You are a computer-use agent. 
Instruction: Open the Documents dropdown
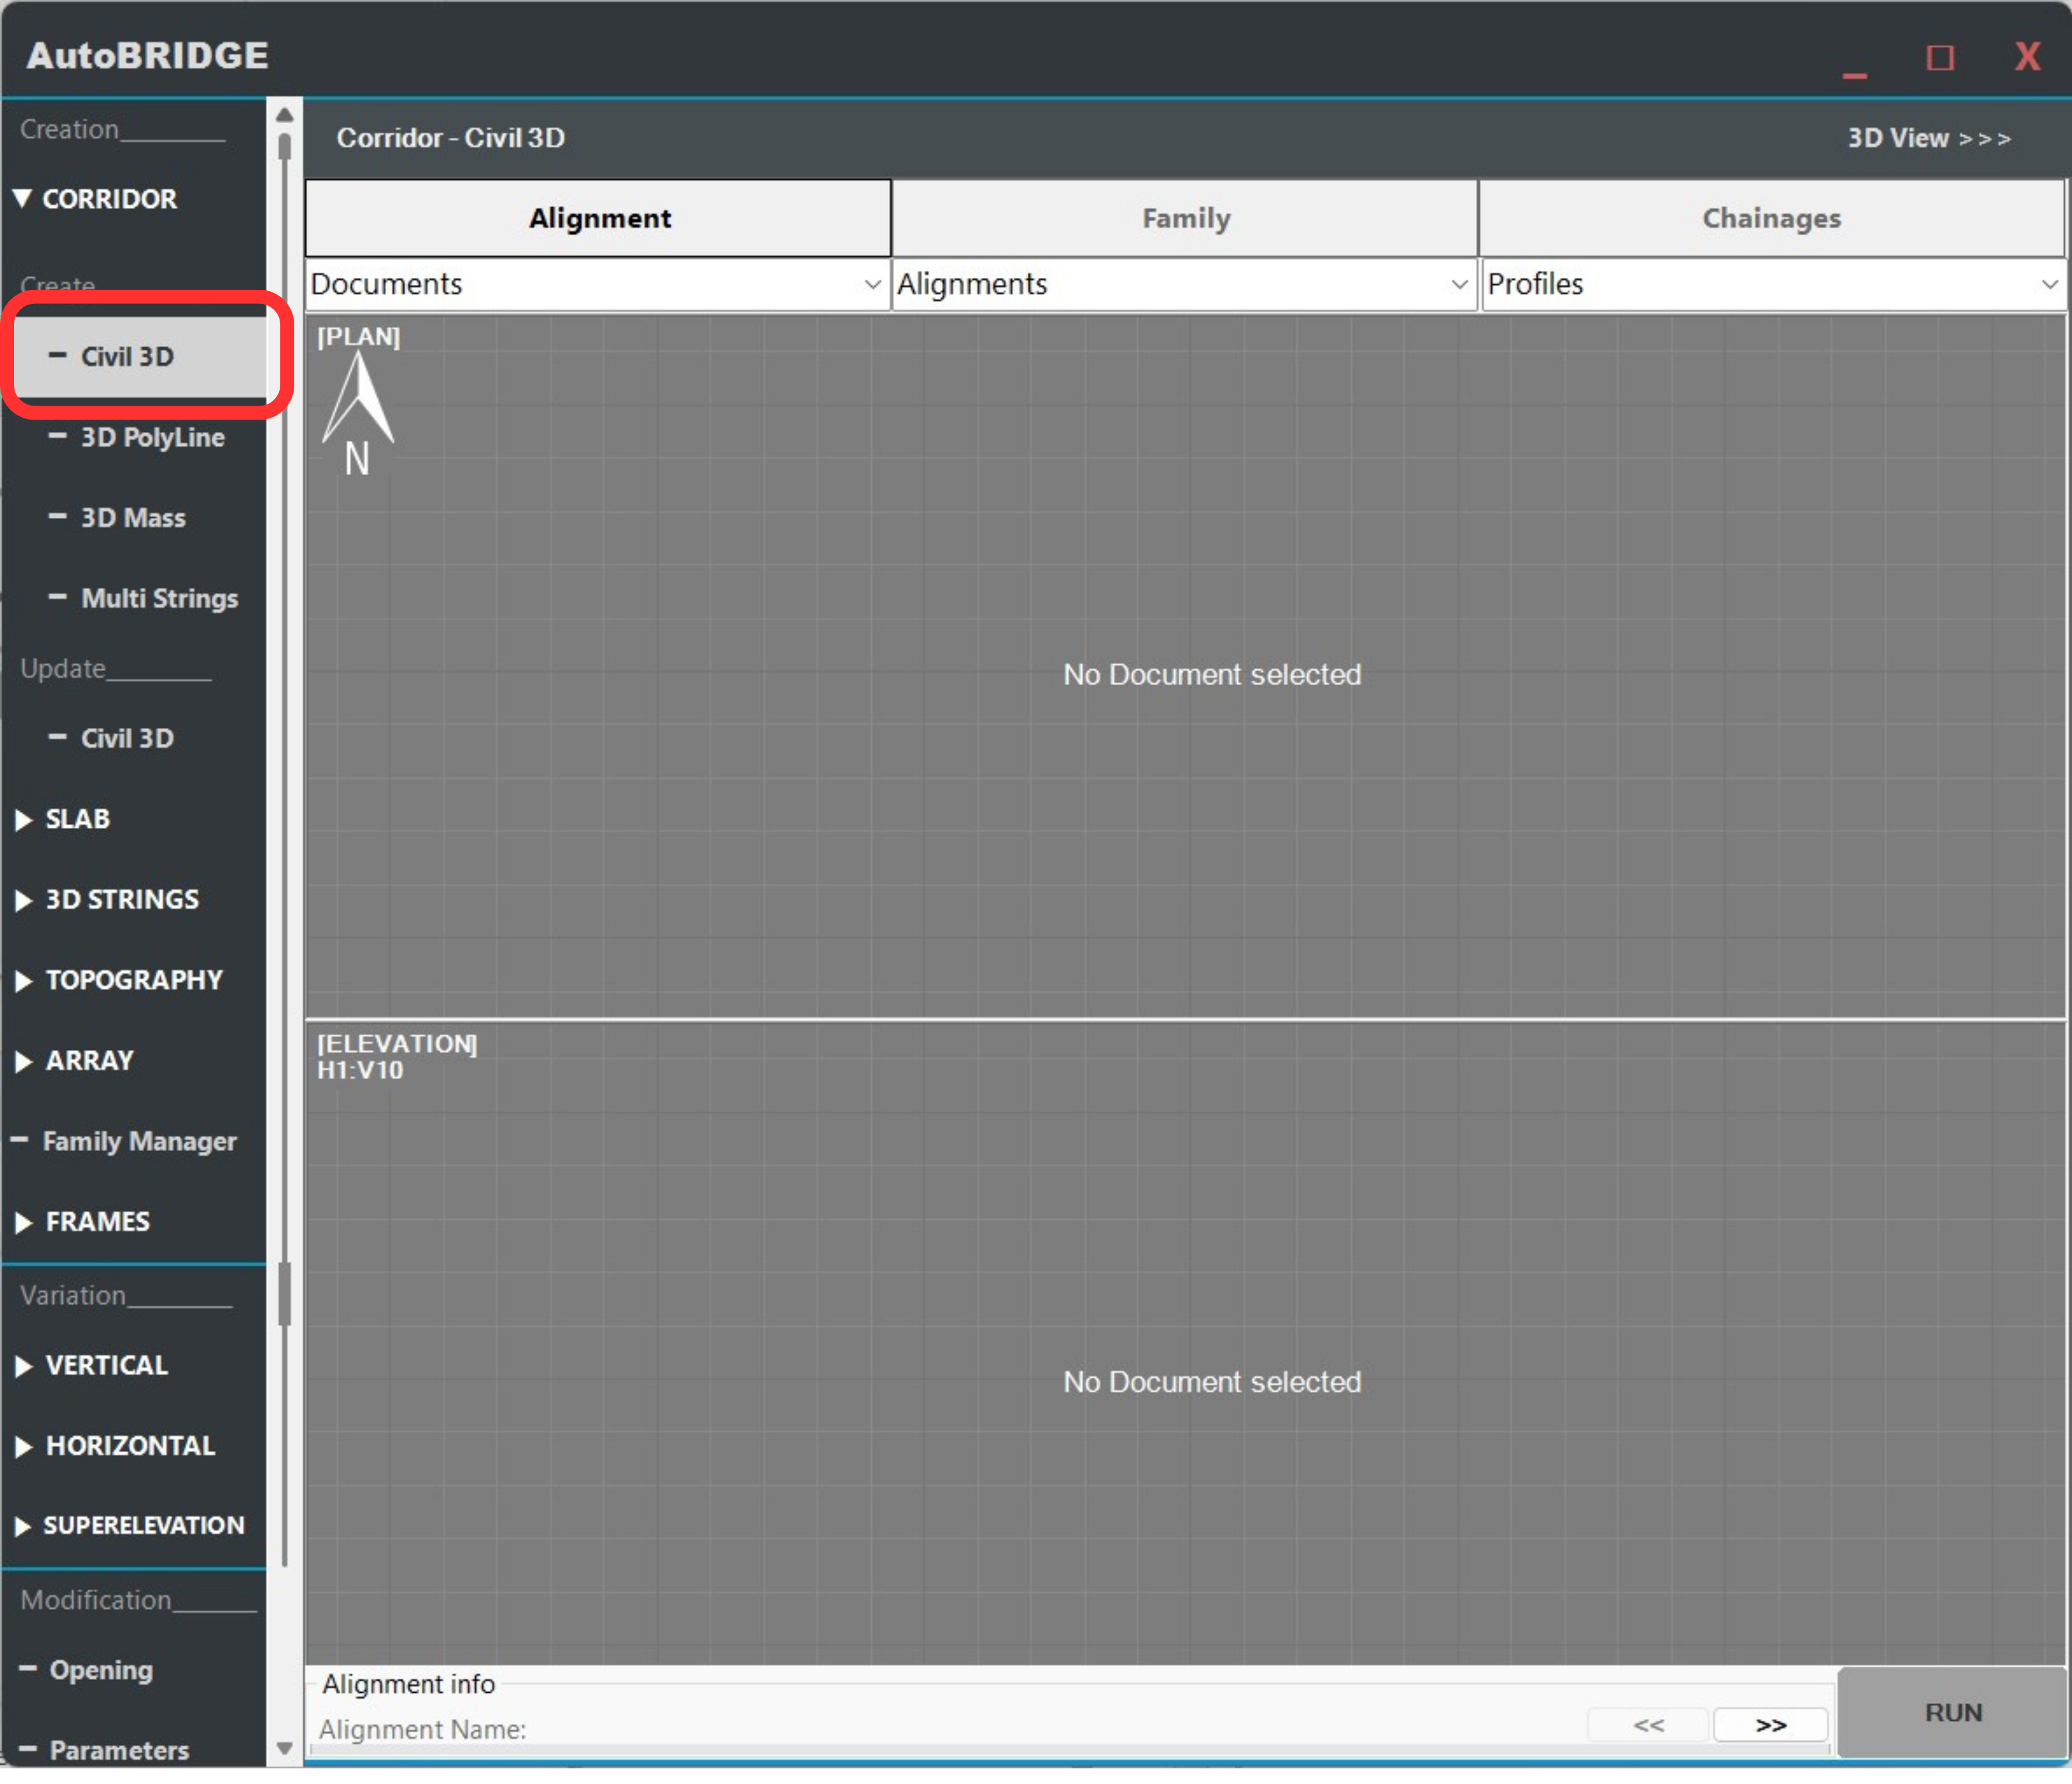(x=597, y=285)
